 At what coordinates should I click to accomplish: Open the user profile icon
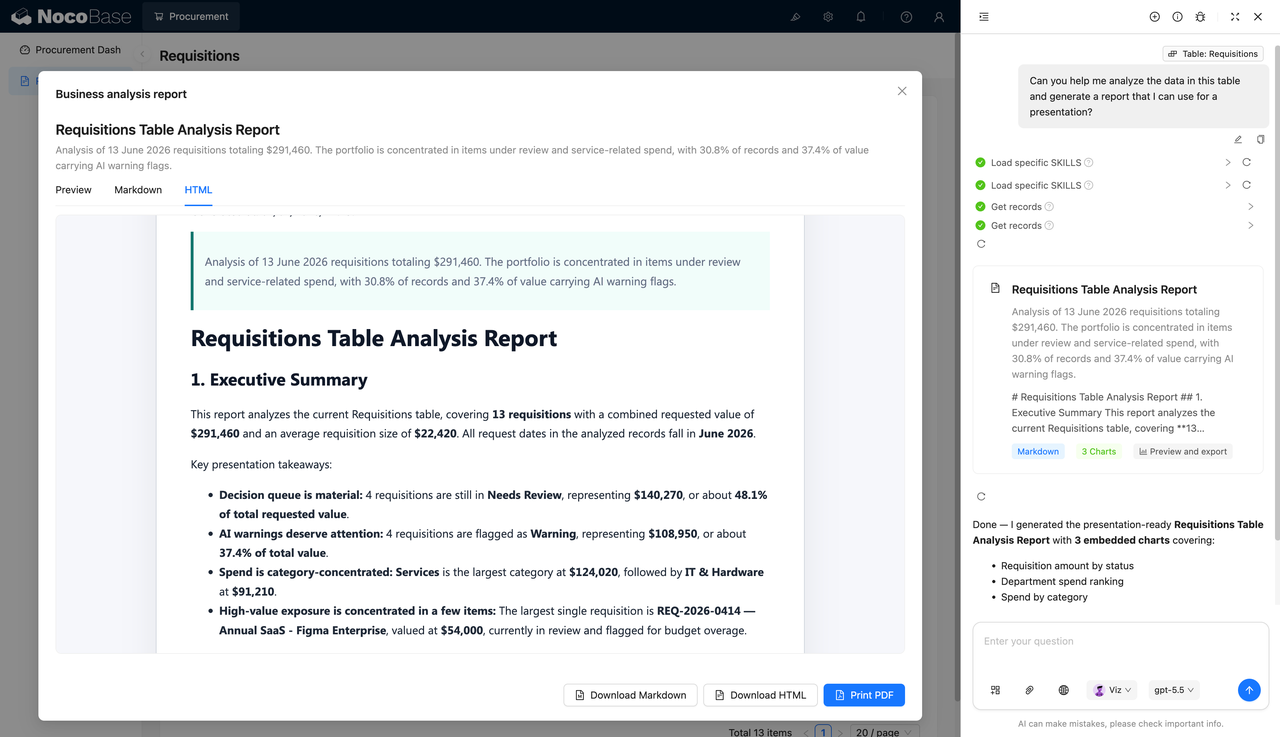pos(938,17)
